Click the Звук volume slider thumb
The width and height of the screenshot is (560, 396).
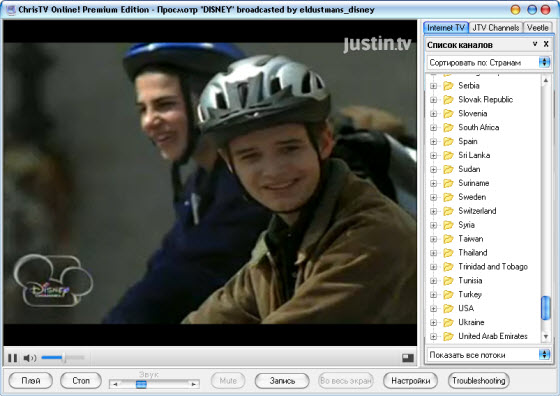[141, 384]
